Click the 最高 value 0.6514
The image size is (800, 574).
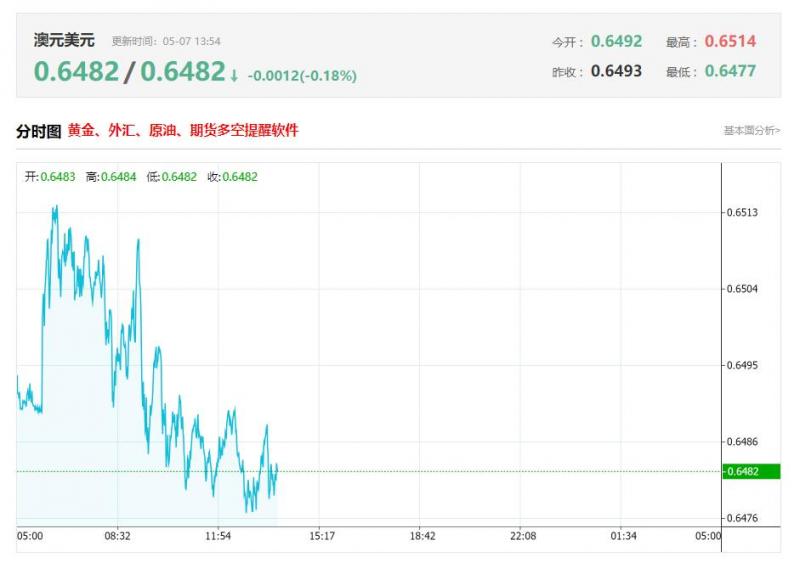tap(730, 41)
